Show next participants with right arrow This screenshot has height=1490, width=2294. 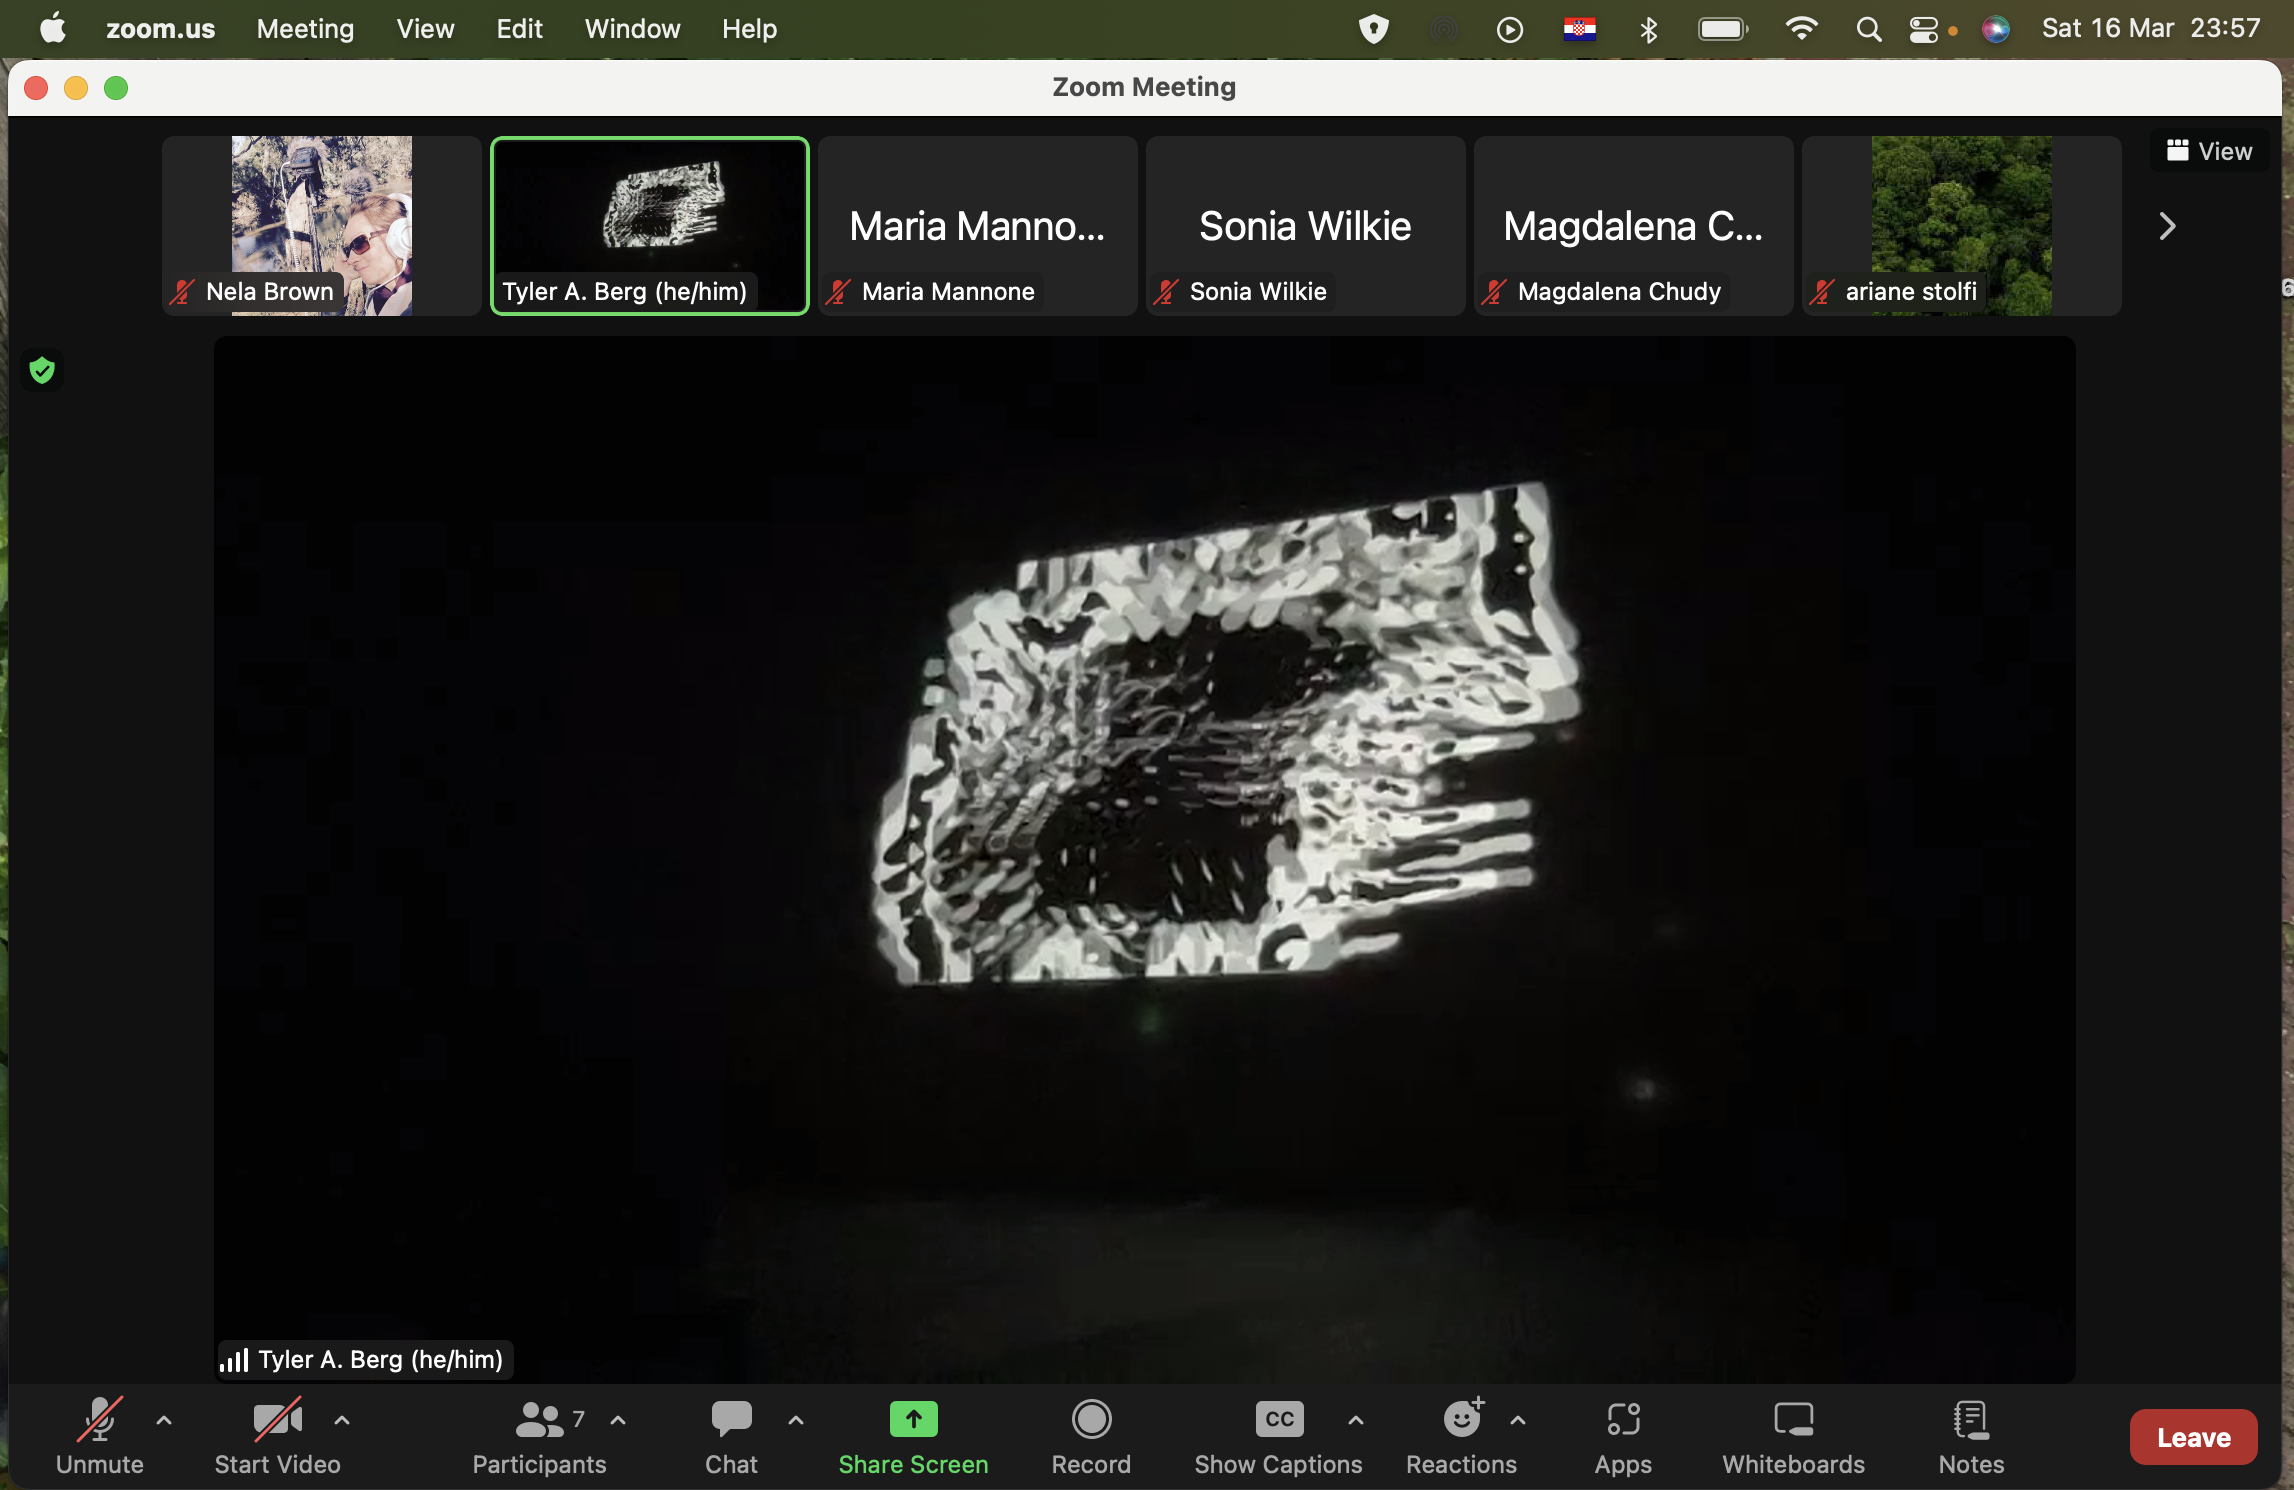(2167, 226)
